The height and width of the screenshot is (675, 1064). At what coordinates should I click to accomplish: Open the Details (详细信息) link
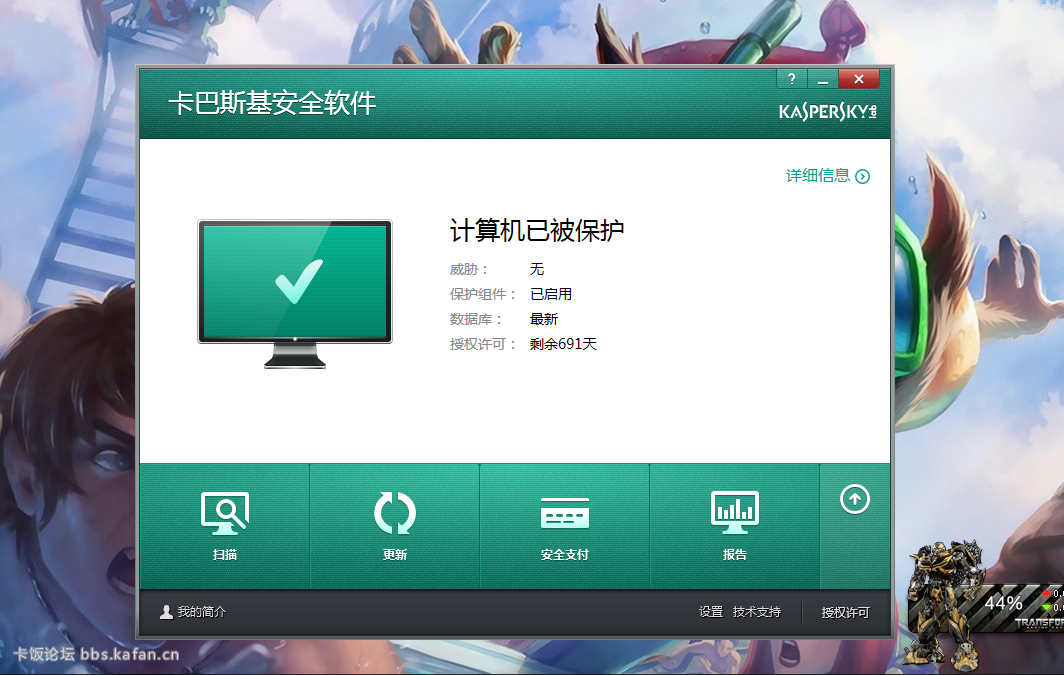[827, 176]
